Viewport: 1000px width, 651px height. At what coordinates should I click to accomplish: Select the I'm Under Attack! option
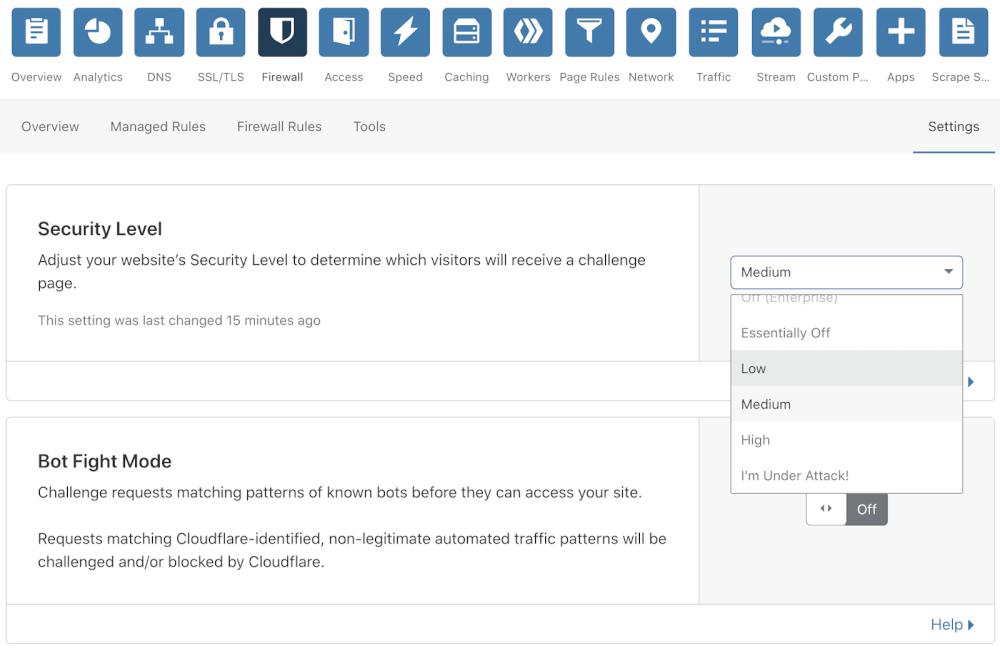[846, 476]
